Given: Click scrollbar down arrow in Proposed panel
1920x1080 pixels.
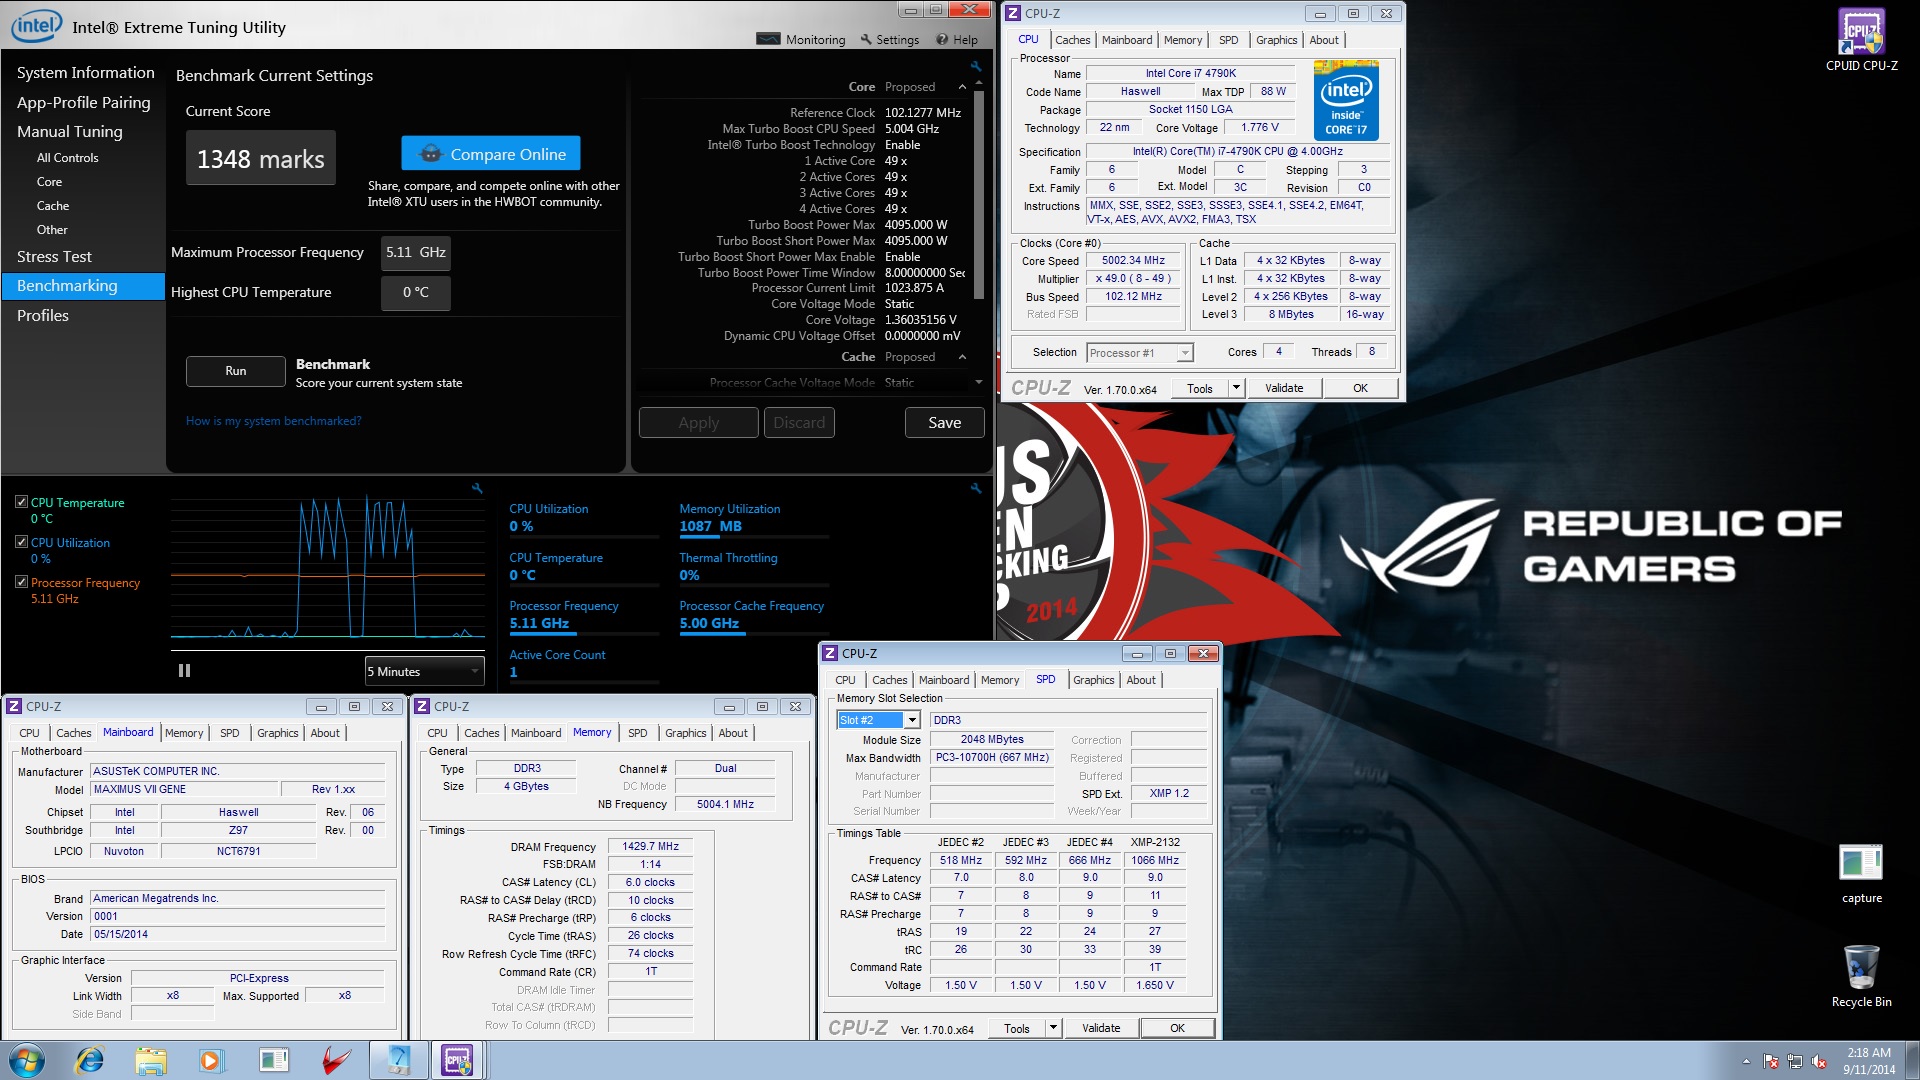Looking at the screenshot, I should (978, 382).
